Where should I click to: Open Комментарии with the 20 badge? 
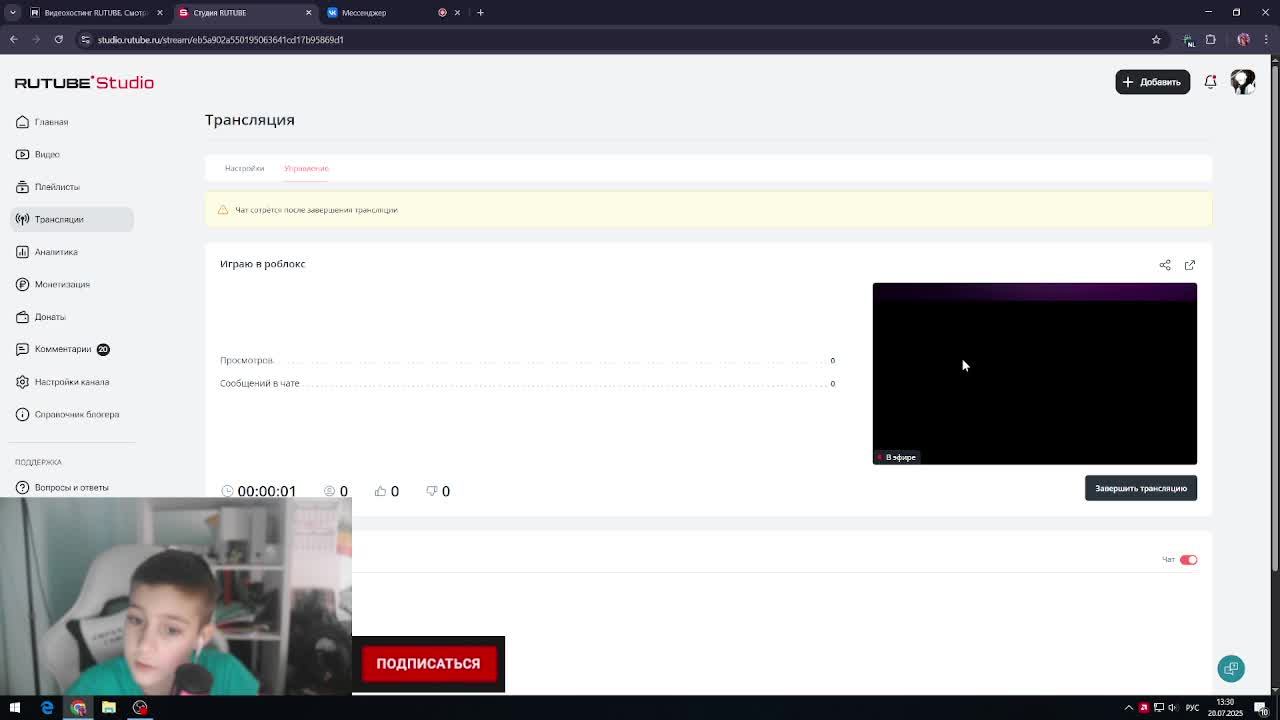(x=63, y=349)
